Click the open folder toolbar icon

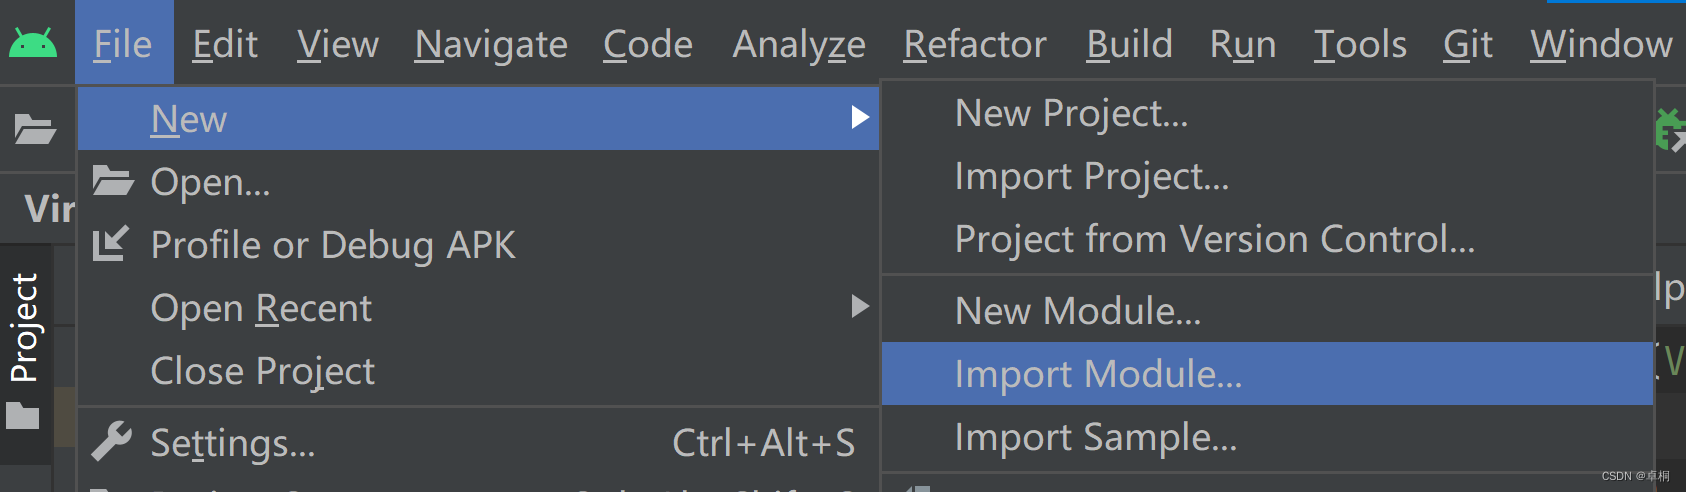35,129
